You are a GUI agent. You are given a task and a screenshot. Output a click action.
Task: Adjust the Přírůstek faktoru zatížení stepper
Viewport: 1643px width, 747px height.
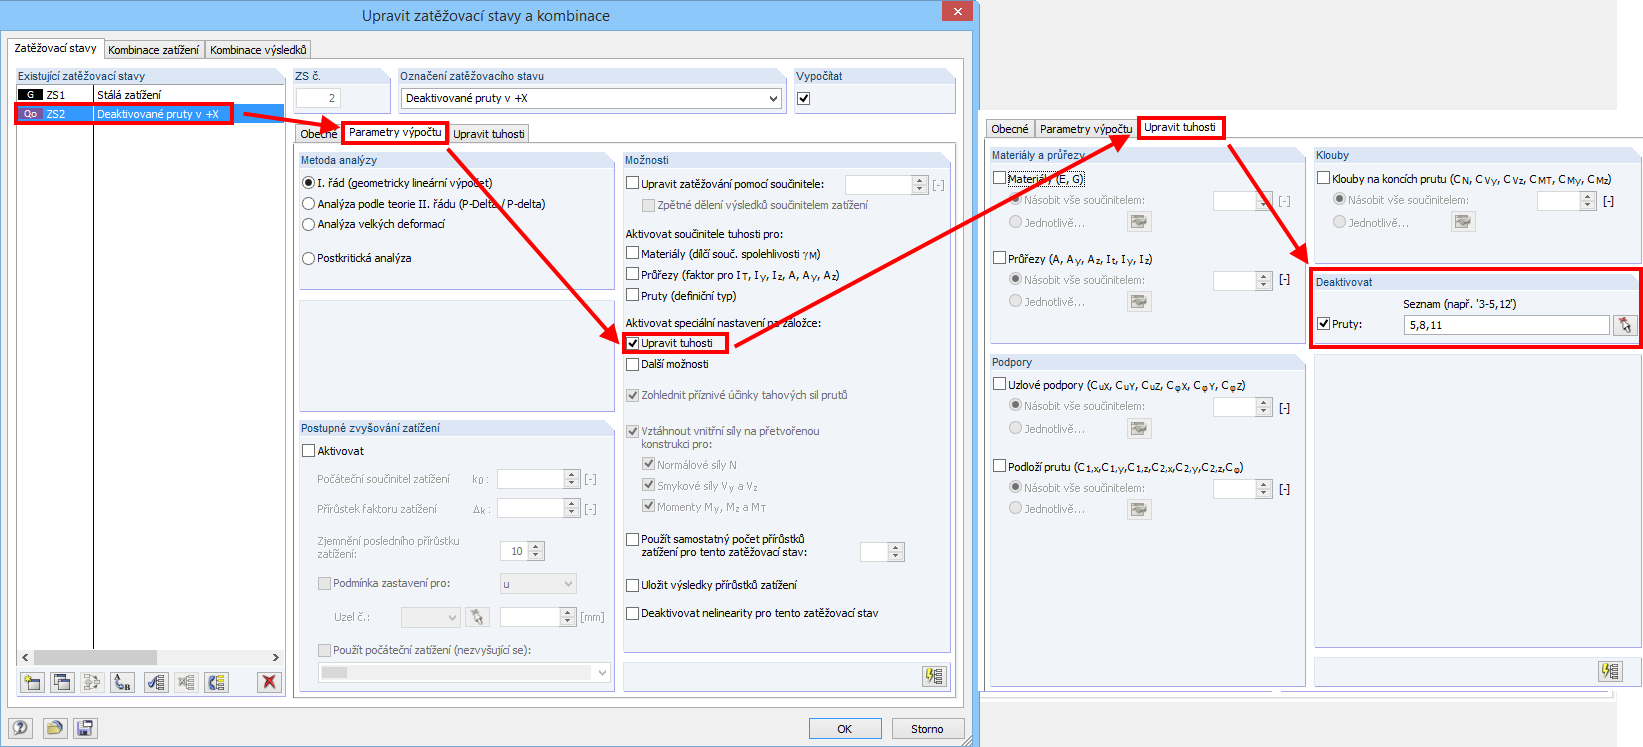click(x=572, y=508)
